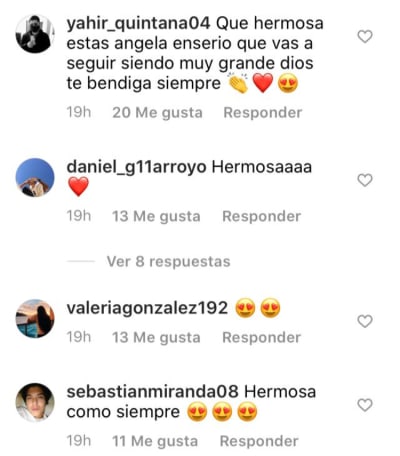Open 11 Me gusta likes list

(155, 441)
